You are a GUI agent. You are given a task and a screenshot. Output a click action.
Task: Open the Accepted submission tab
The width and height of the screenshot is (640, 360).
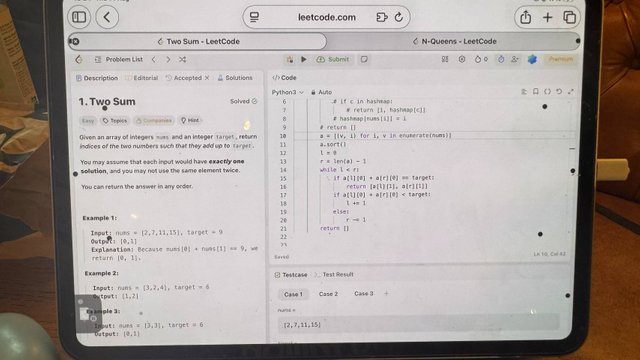[x=184, y=78]
